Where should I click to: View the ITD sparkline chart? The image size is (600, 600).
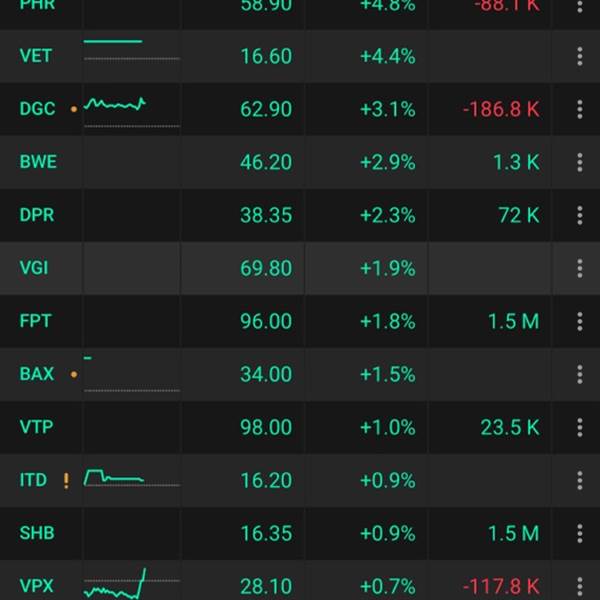click(x=131, y=478)
